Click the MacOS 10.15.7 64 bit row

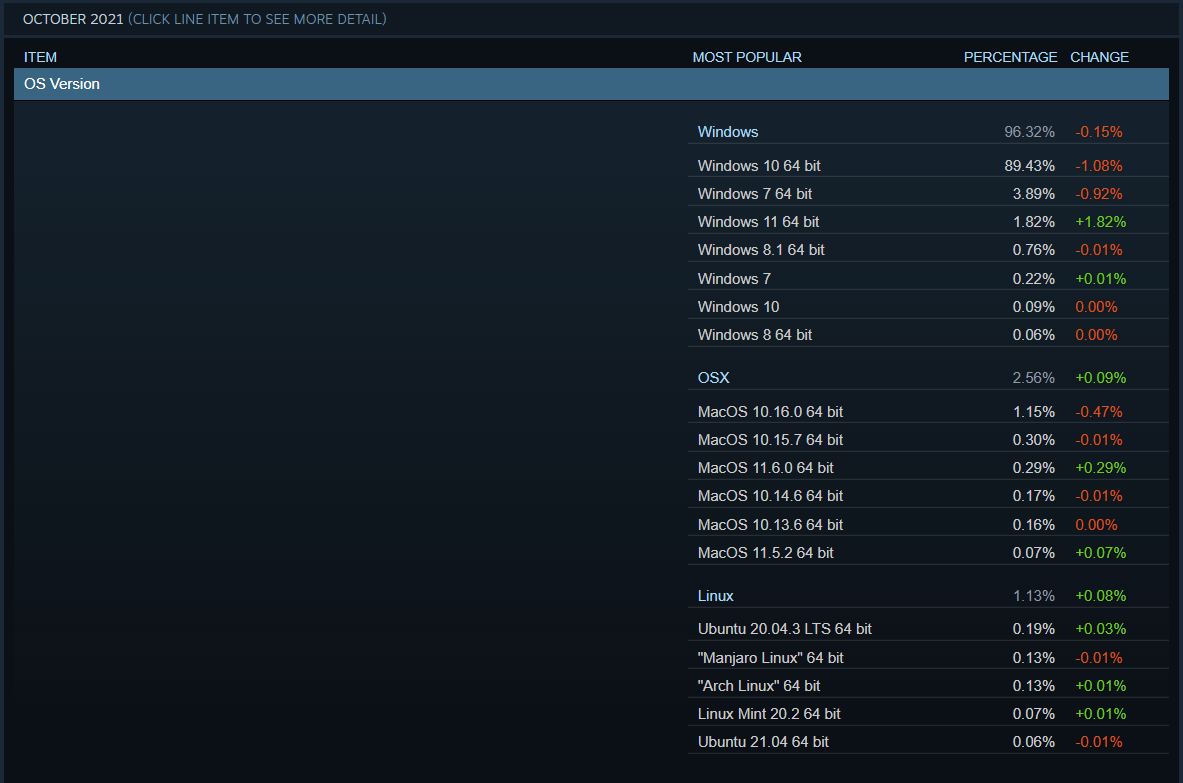(928, 440)
